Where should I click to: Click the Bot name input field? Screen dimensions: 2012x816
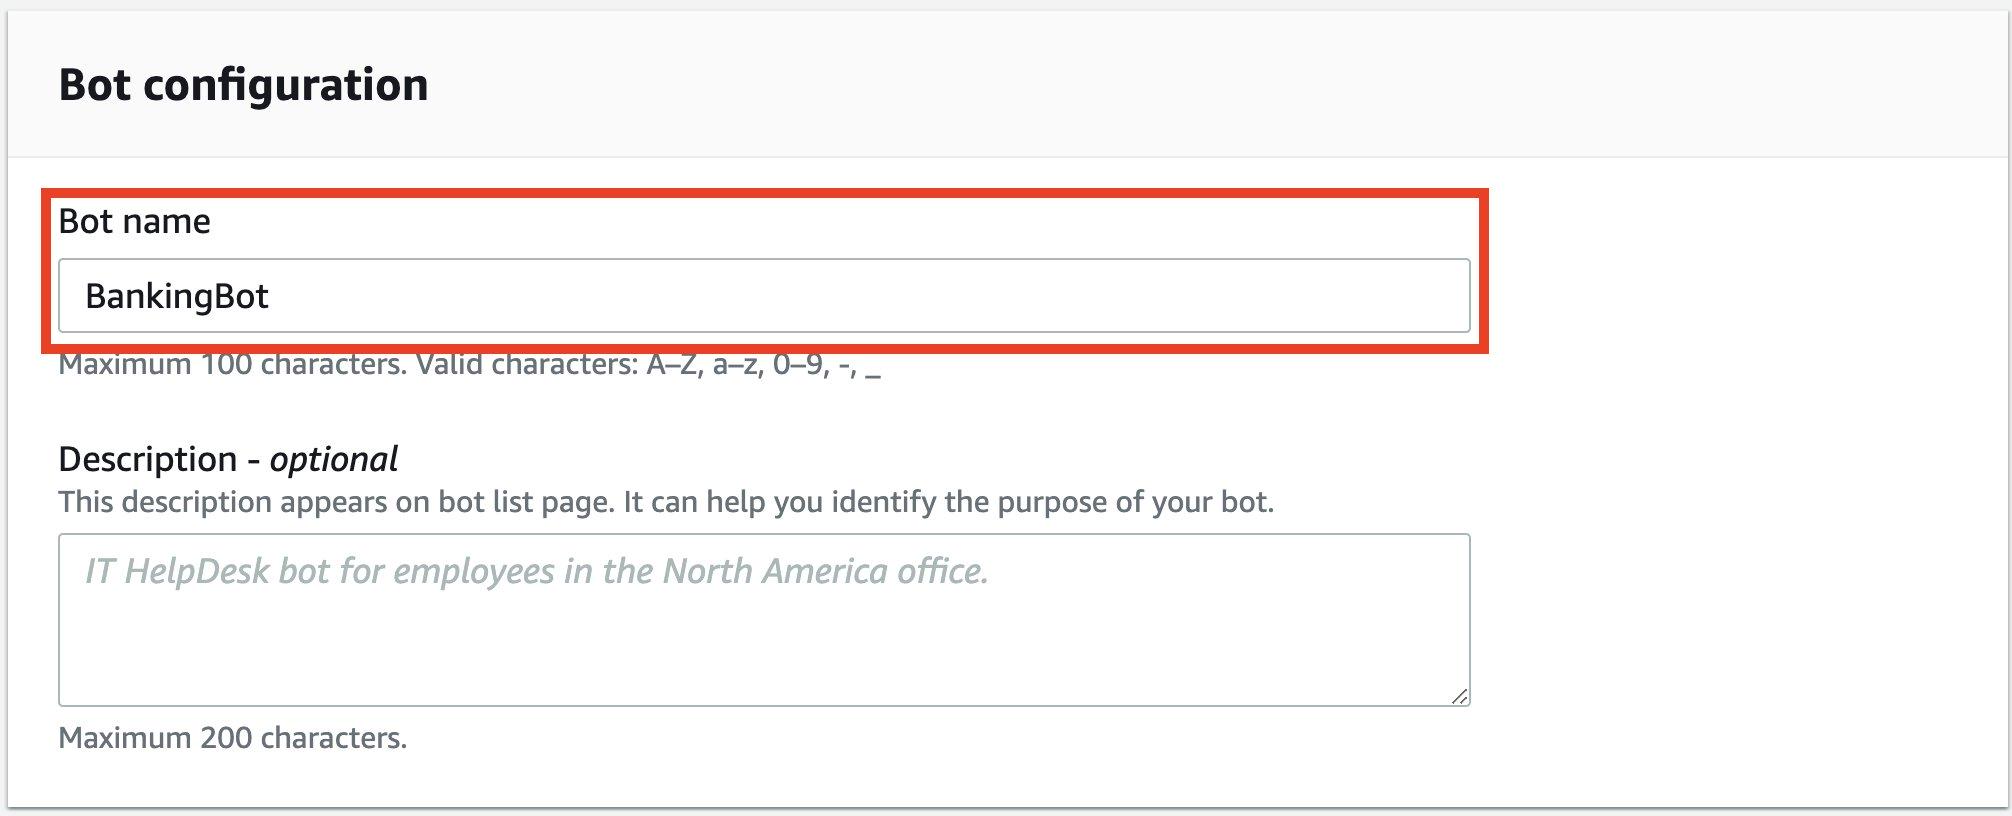764,296
